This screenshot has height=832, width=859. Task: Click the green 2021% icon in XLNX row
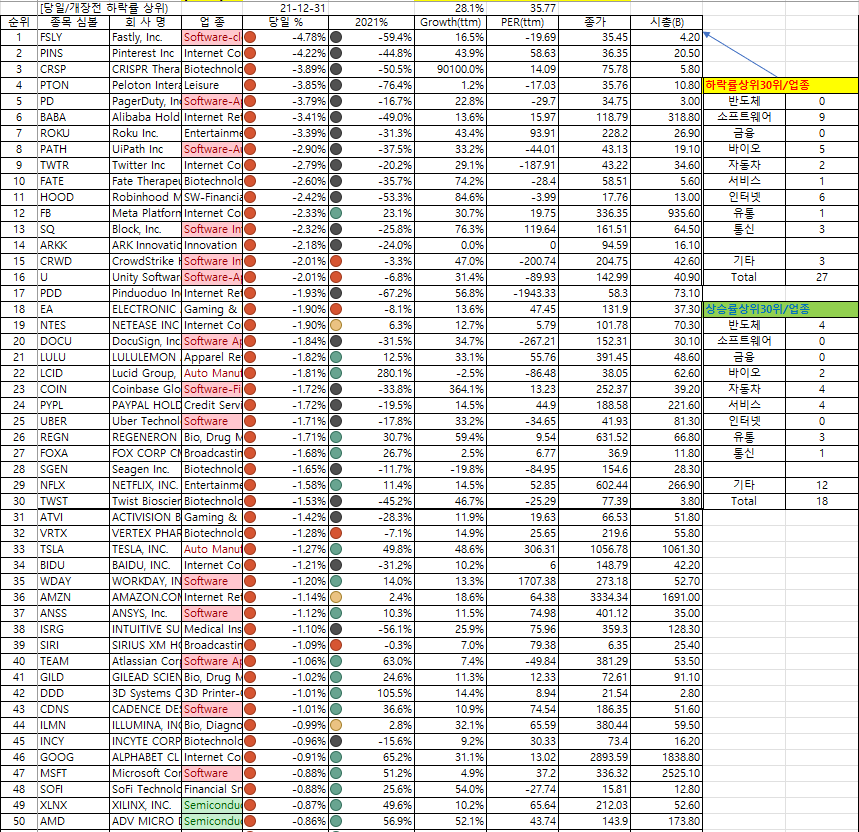tap(336, 805)
